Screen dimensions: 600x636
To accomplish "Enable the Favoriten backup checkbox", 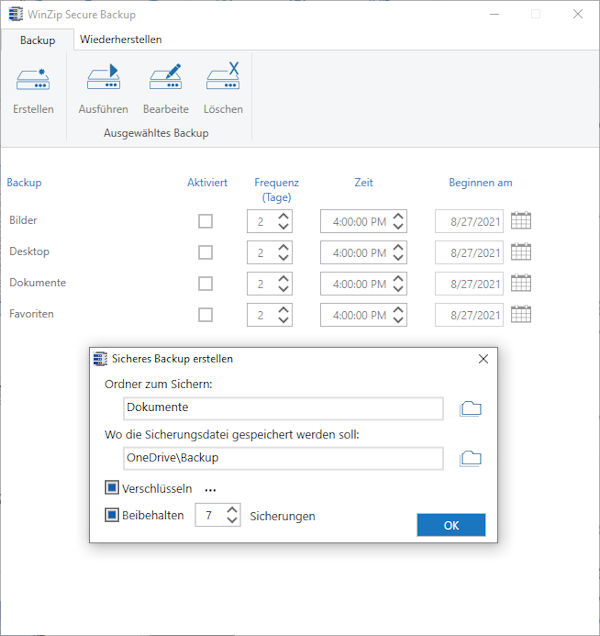I will [205, 315].
